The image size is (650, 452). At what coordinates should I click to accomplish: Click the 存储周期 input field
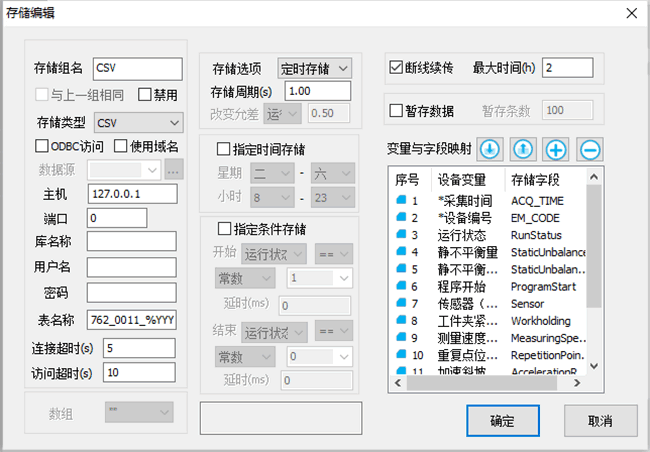click(x=311, y=91)
